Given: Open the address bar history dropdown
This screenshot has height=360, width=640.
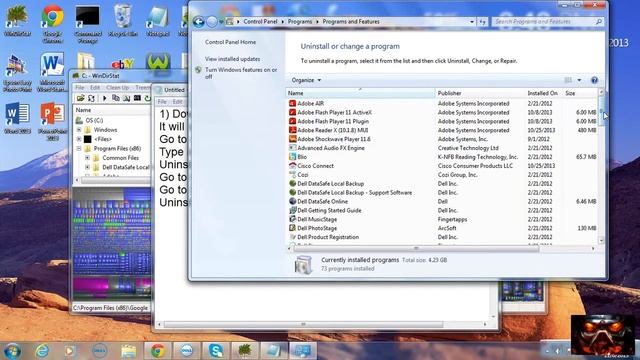Looking at the screenshot, I should 472,22.
